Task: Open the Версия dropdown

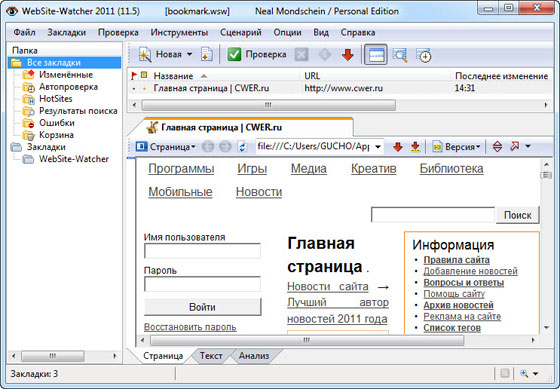Action: 456,147
